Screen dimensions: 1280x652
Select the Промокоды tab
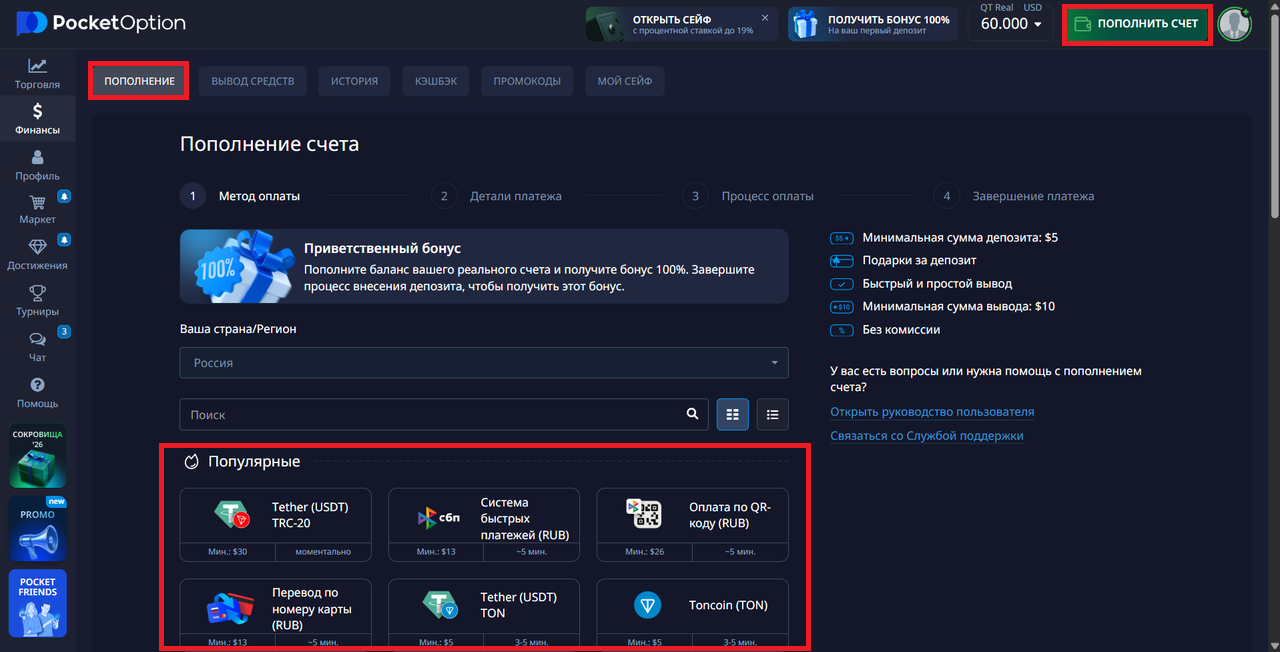click(x=527, y=81)
